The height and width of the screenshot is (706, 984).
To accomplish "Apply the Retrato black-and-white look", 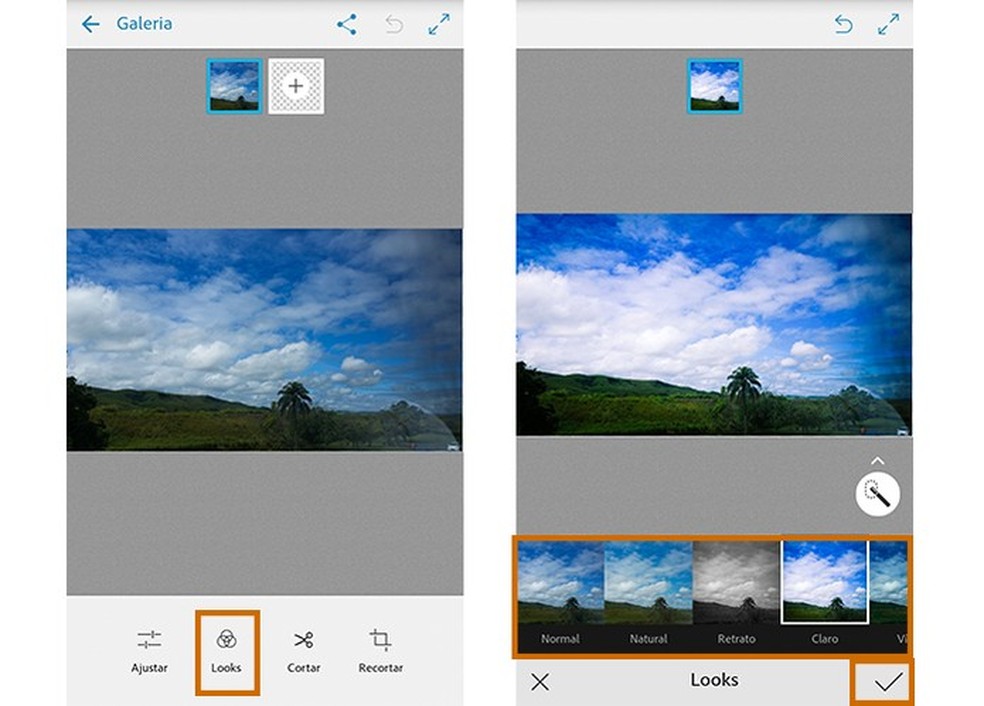I will point(736,595).
